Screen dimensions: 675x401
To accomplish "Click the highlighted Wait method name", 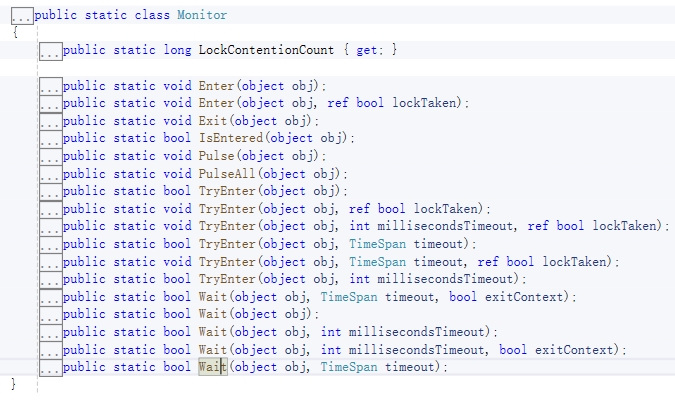I will [213, 368].
